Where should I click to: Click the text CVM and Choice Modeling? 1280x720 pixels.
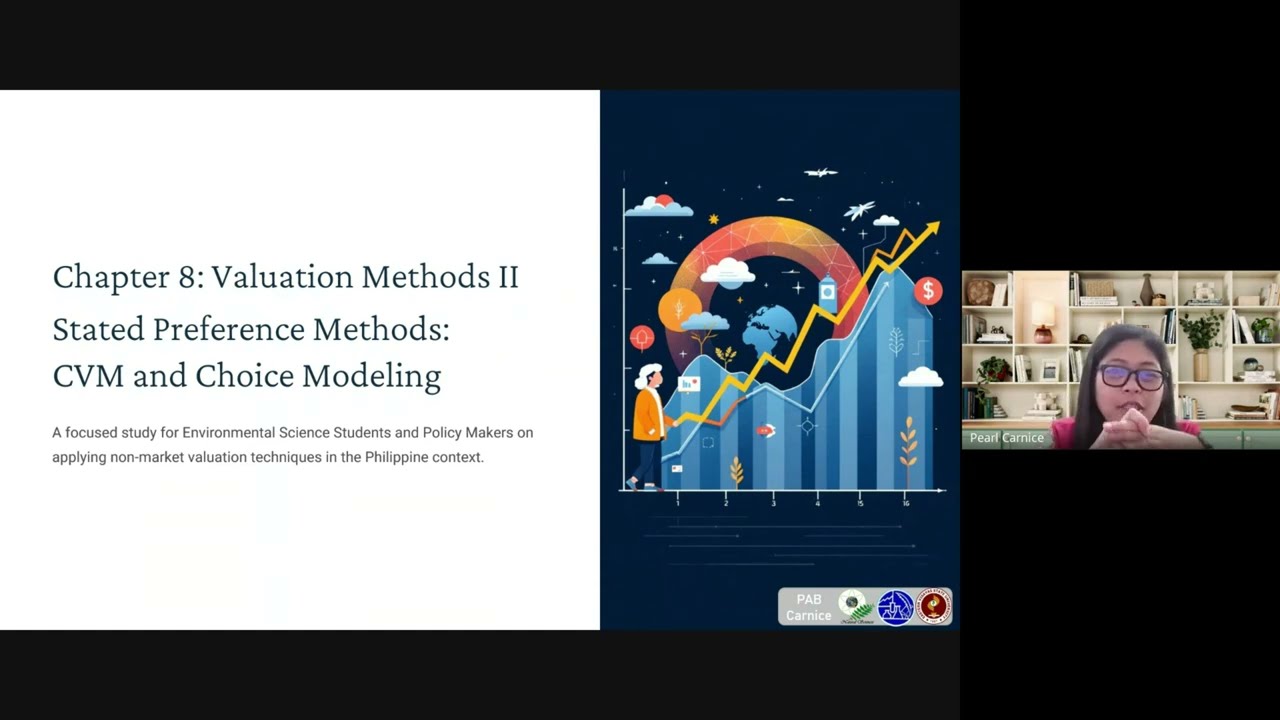(247, 376)
